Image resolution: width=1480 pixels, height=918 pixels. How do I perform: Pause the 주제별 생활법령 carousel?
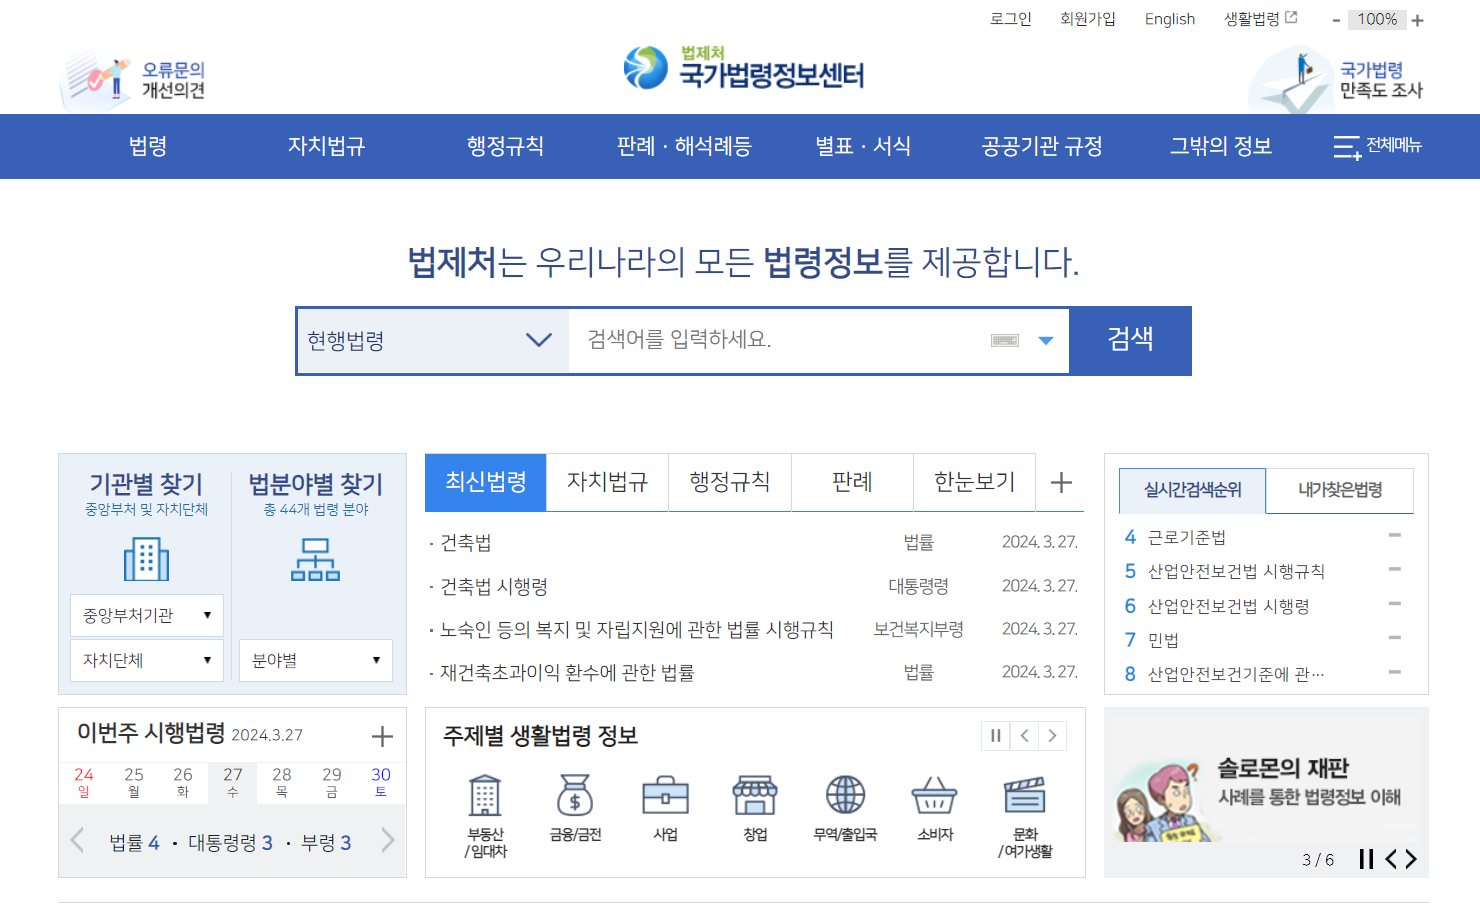pos(995,735)
